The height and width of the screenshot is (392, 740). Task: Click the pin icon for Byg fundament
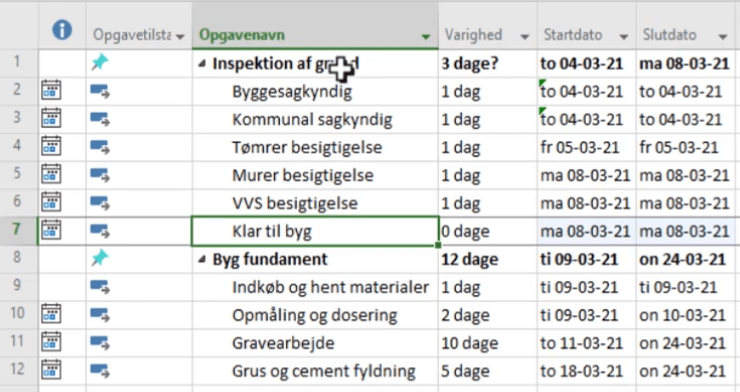[100, 258]
